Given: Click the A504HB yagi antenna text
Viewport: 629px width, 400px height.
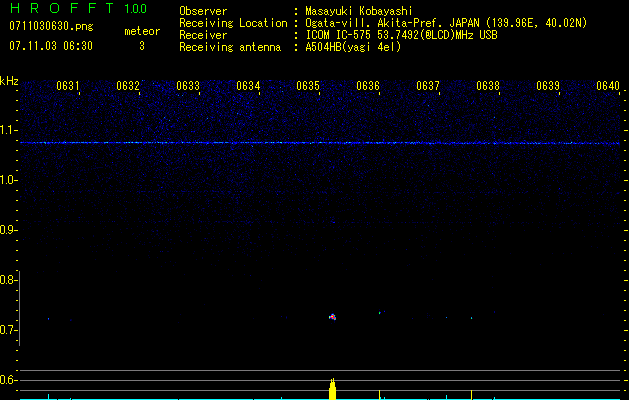Looking at the screenshot, I should 353,47.
